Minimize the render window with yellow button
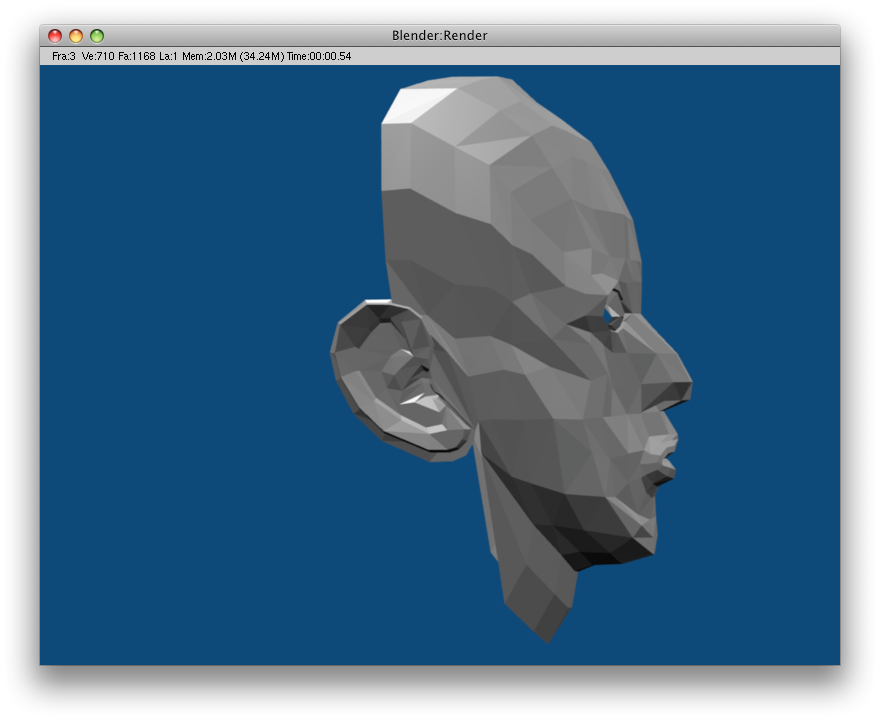Image resolution: width=880 pixels, height=720 pixels. 76,36
